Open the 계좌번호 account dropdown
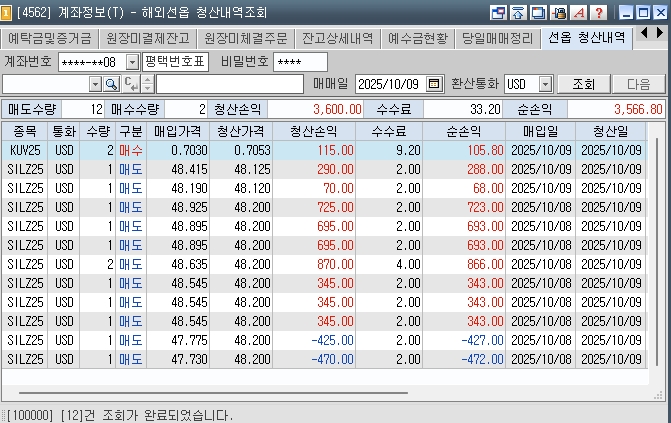 [x=132, y=63]
